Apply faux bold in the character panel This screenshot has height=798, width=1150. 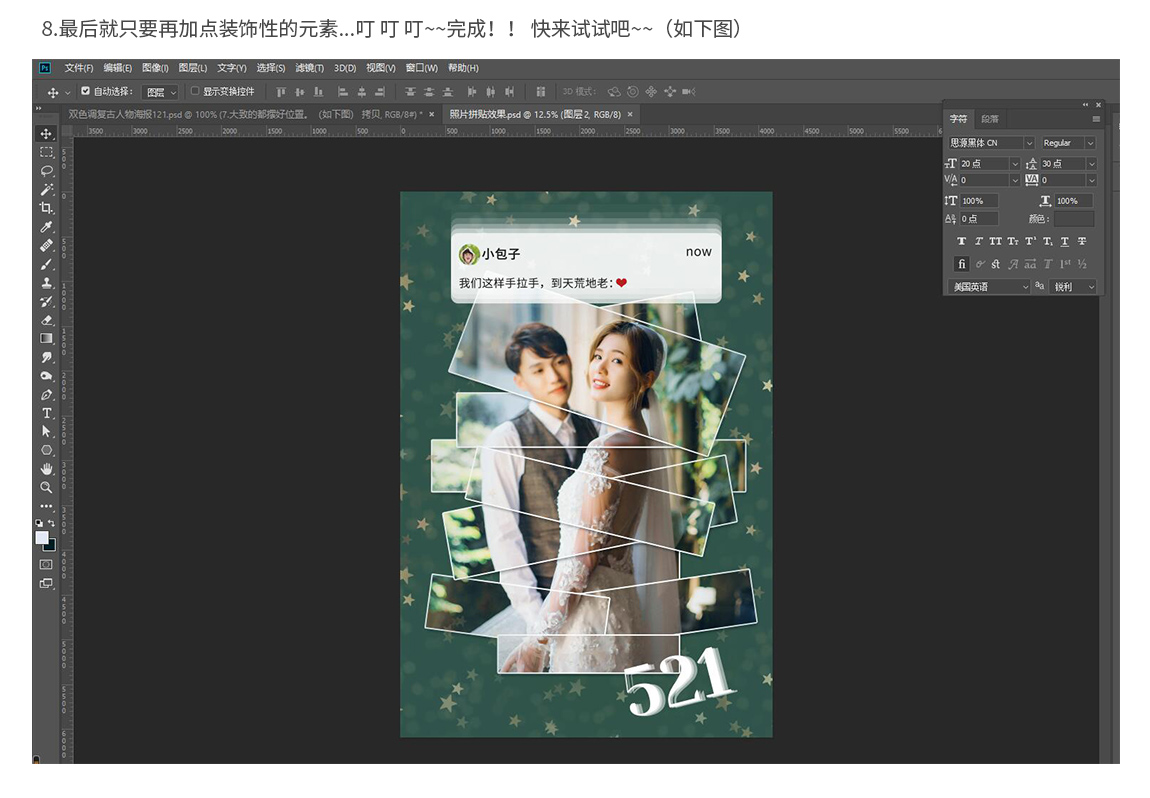coord(961,241)
